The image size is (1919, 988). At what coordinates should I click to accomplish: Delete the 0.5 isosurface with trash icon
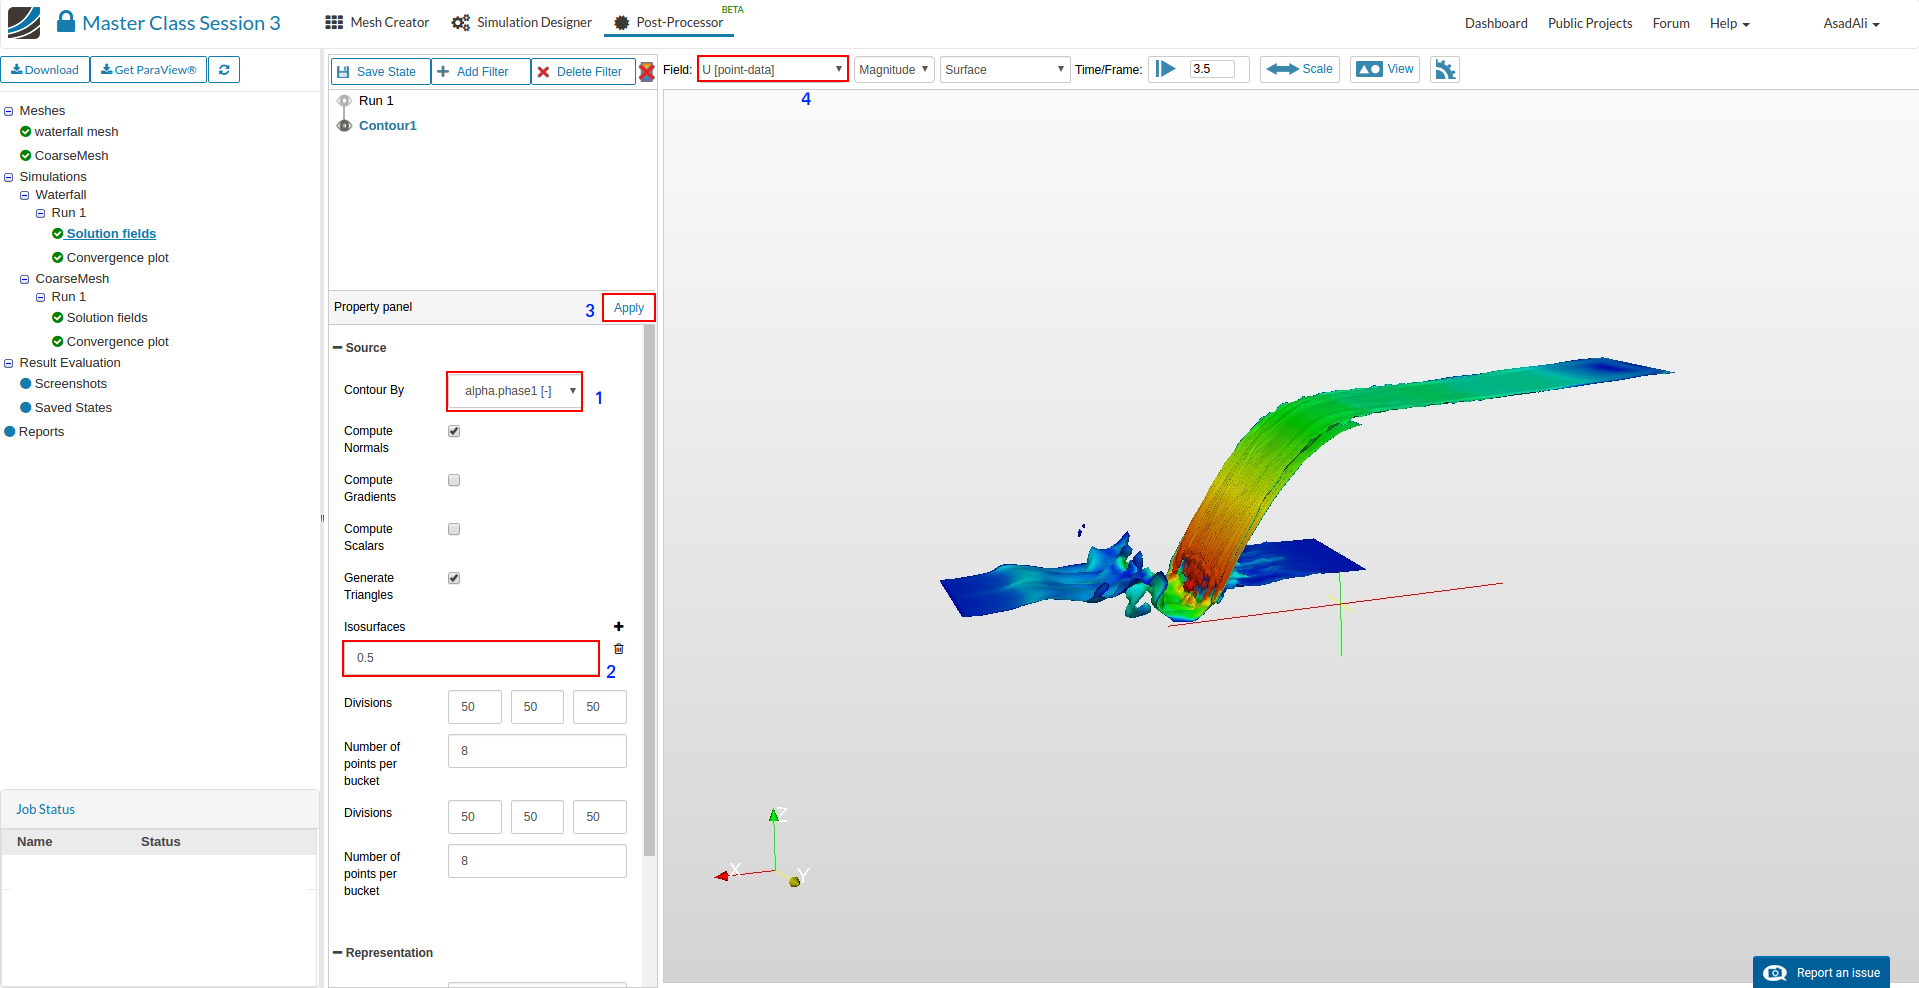click(618, 649)
